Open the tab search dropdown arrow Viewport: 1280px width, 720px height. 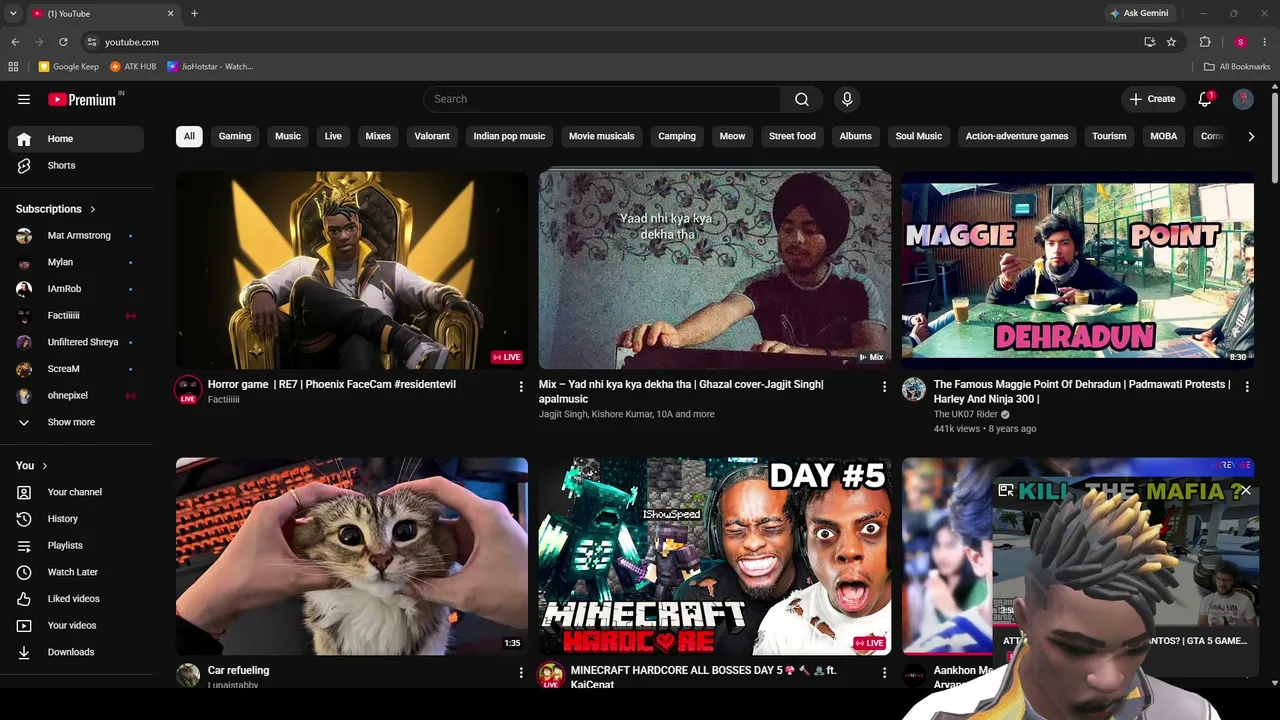[x=13, y=13]
